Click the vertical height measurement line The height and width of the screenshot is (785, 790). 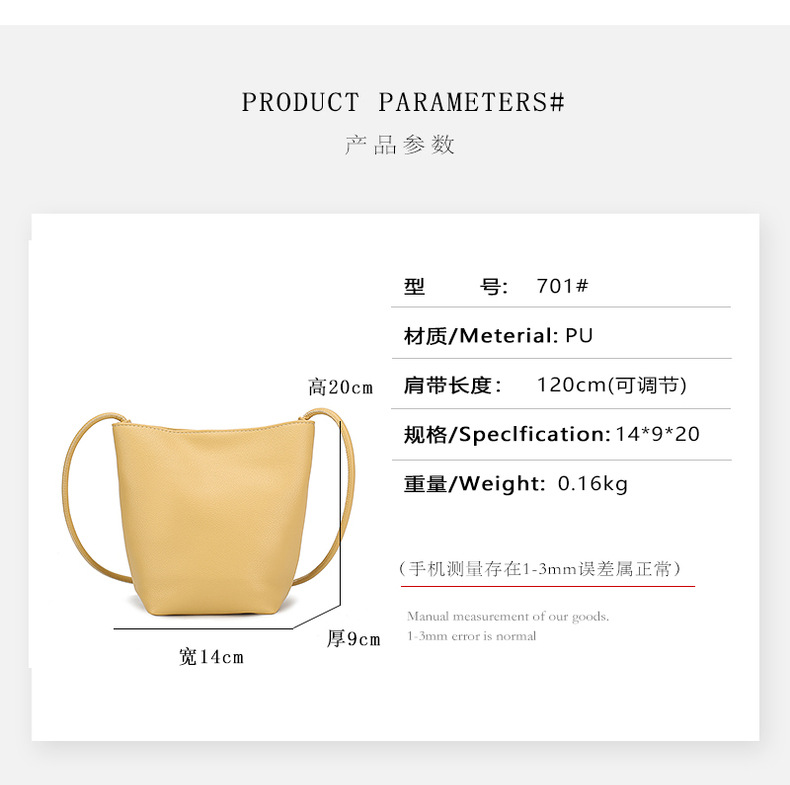click(341, 513)
